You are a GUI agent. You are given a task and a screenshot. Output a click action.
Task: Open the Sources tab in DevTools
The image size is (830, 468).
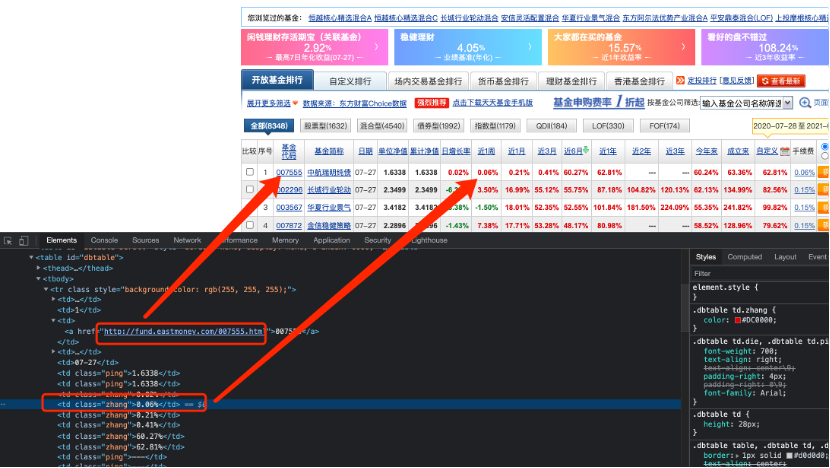tap(146, 240)
